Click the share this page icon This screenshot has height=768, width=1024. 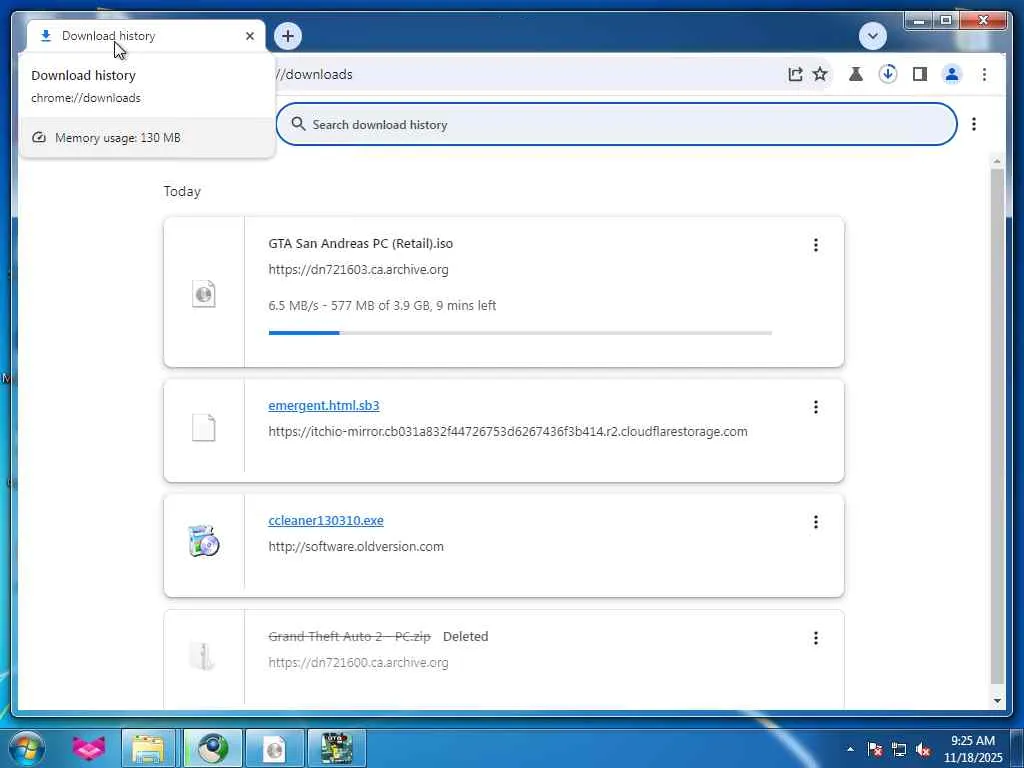[x=795, y=74]
